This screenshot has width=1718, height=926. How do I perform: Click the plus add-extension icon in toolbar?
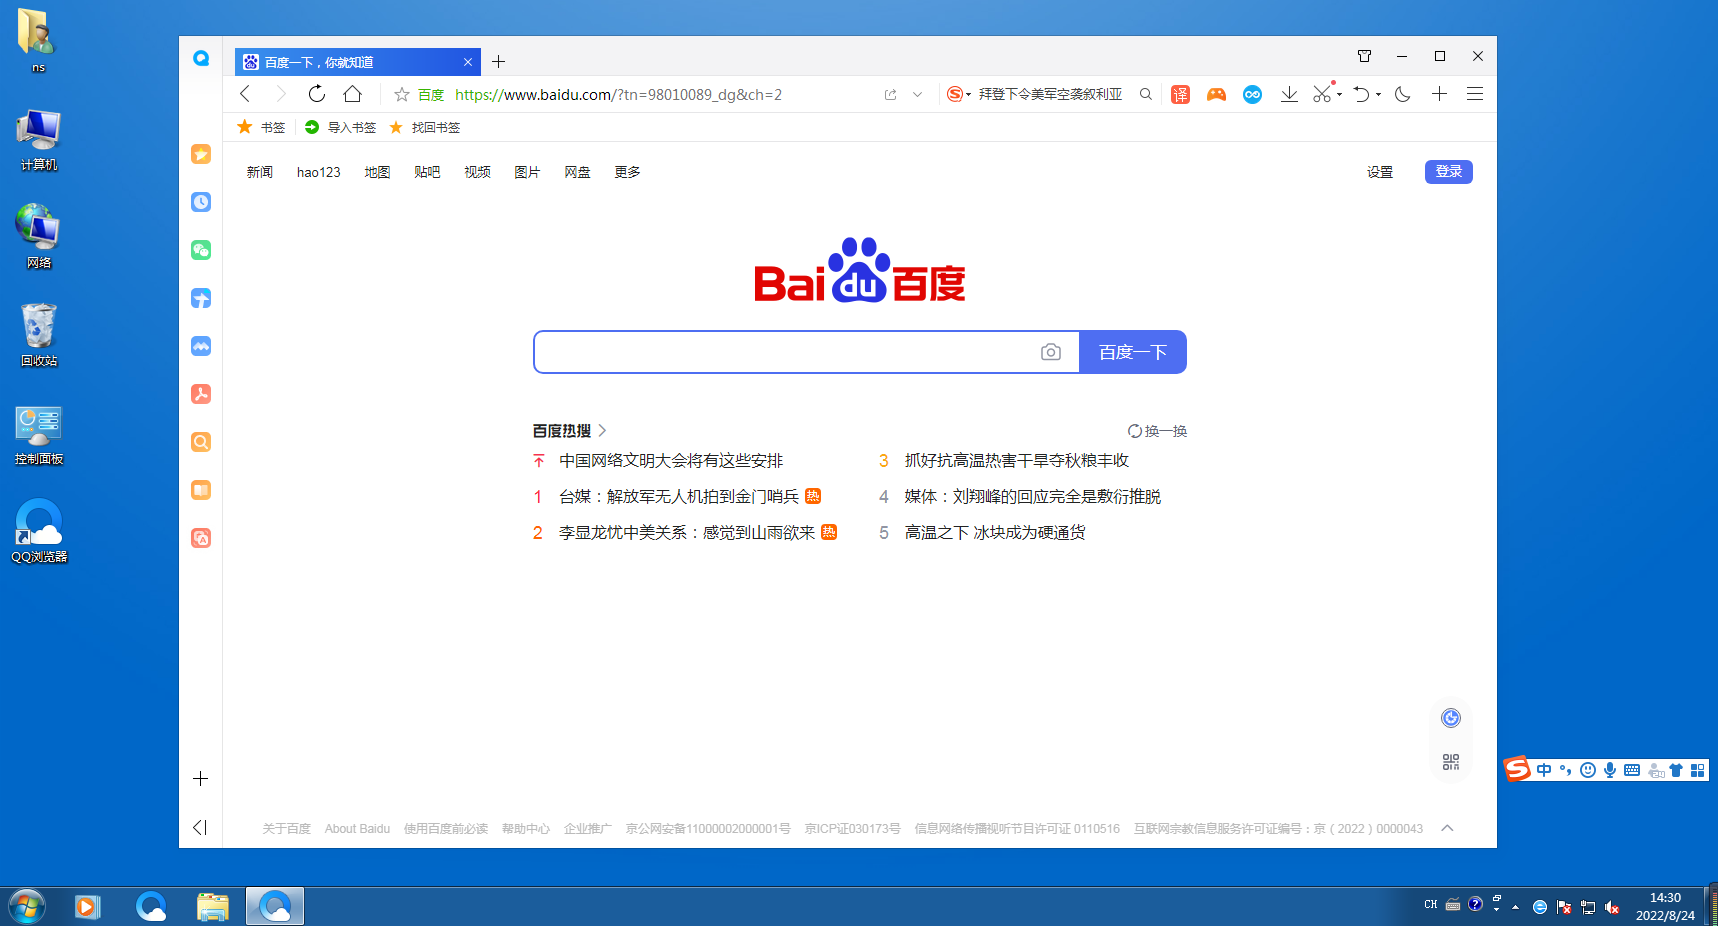(x=1439, y=94)
